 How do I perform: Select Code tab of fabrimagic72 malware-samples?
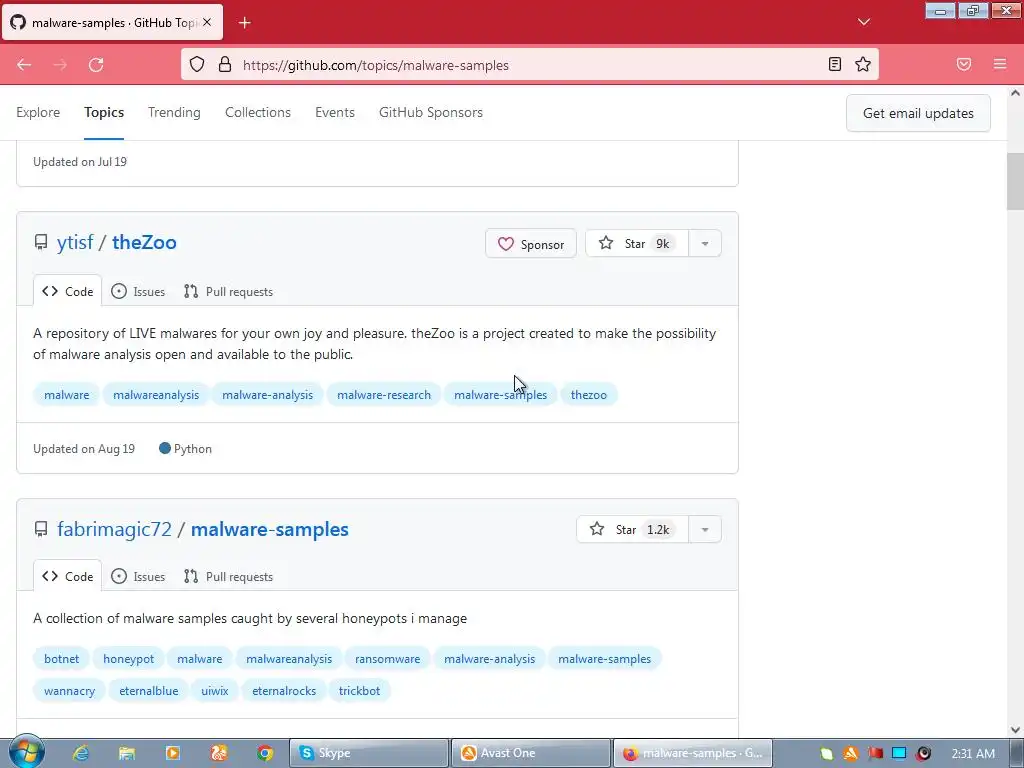click(68, 576)
